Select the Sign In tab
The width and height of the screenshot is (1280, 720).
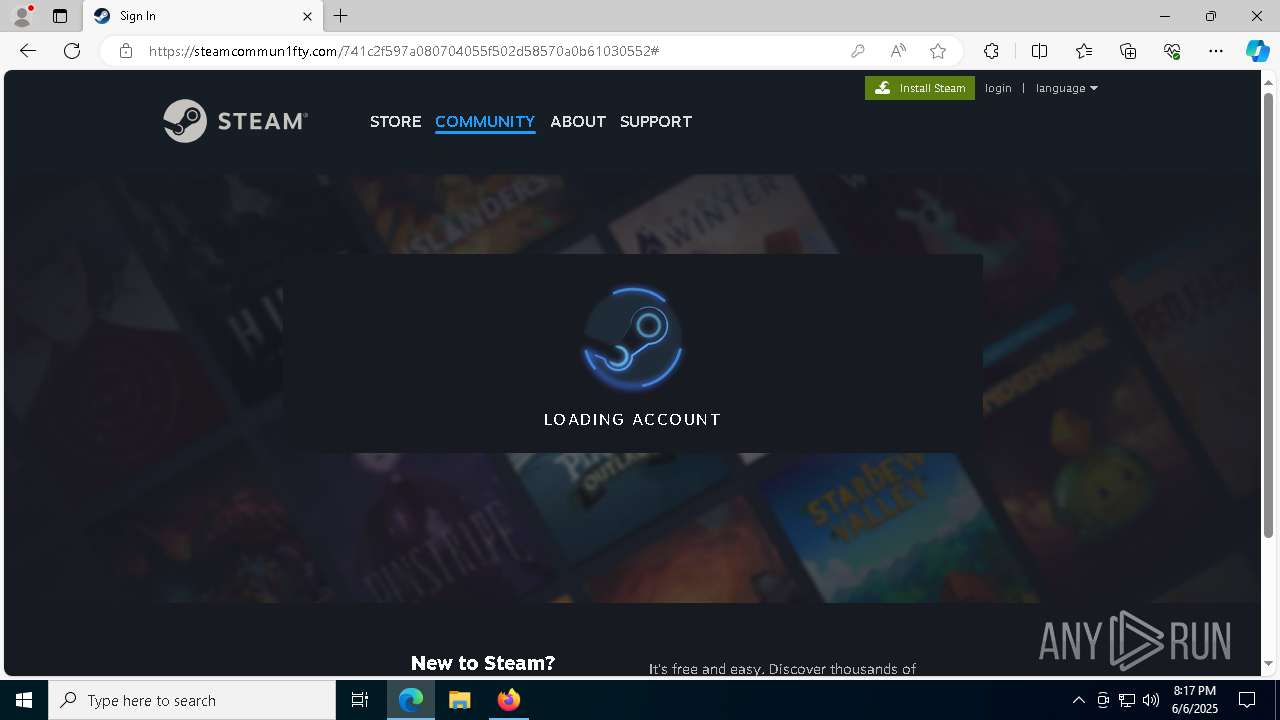pyautogui.click(x=204, y=16)
